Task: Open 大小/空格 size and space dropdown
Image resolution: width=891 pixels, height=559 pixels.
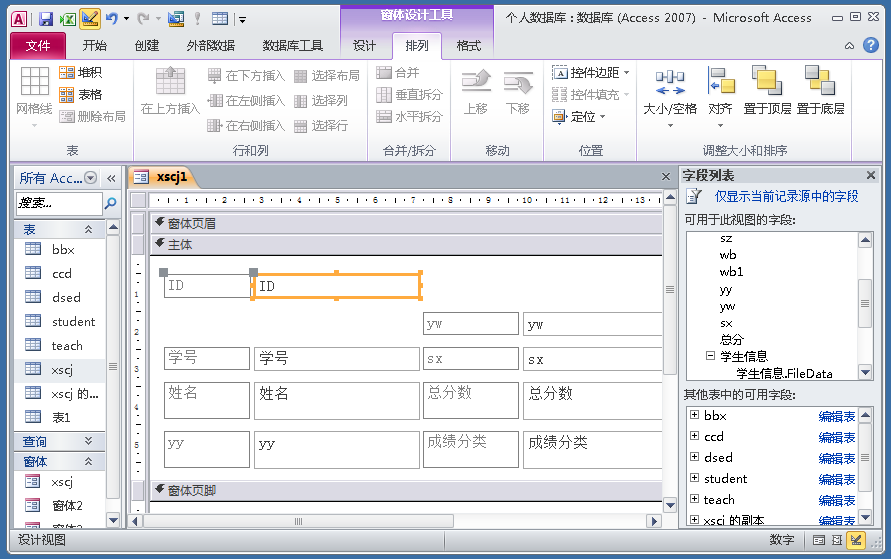Action: click(x=670, y=97)
